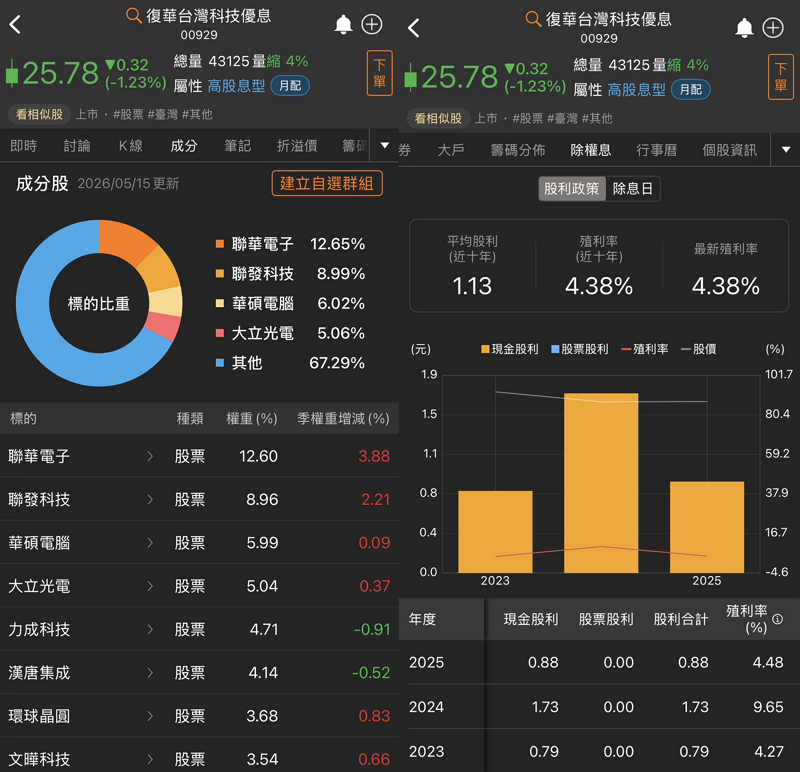Tap the back arrow on right screen
This screenshot has width=800, height=772.
414,28
